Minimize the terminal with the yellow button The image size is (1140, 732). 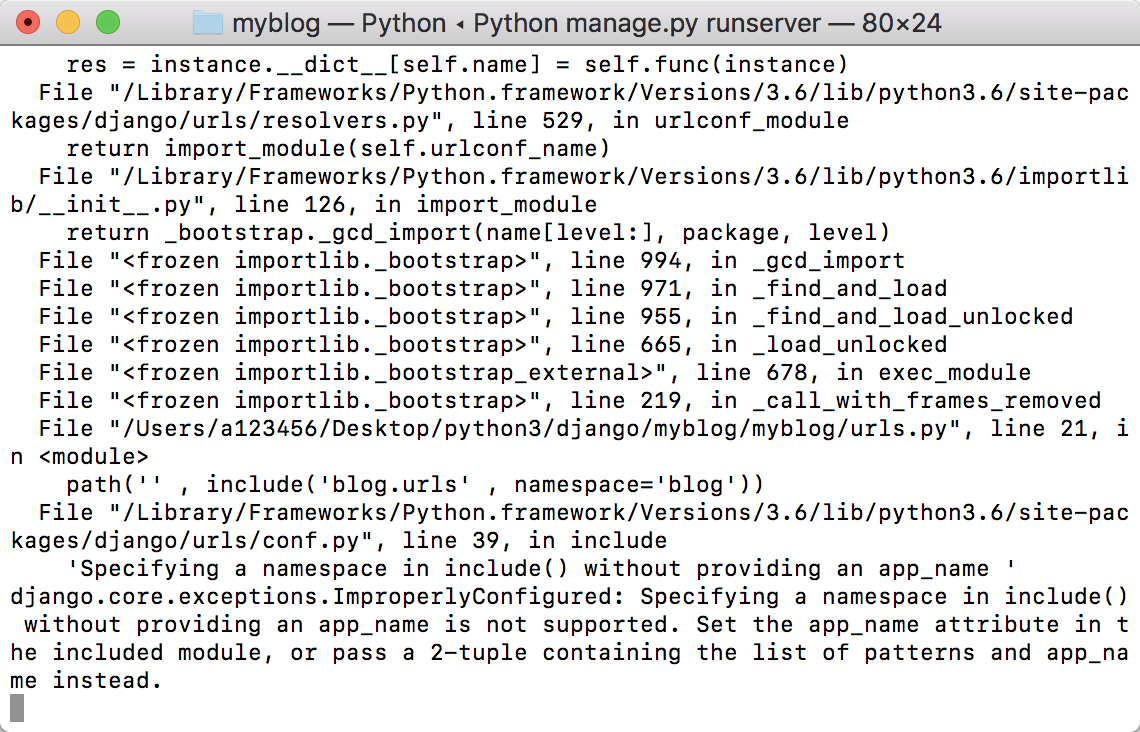[68, 21]
